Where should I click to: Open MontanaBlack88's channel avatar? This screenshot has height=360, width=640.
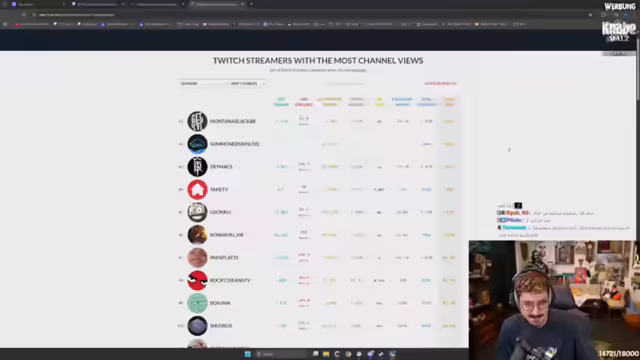pyautogui.click(x=197, y=121)
